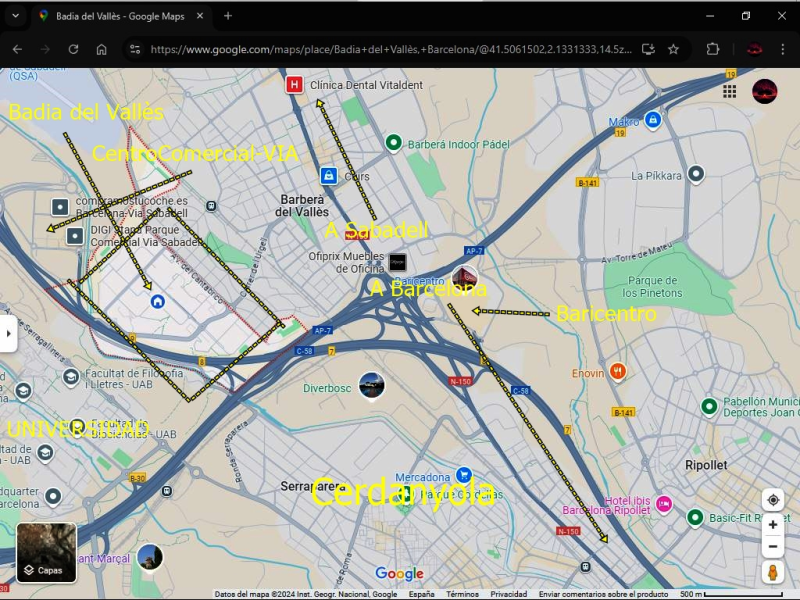Click Enviar comentarios sobre el producto
The image size is (800, 600).
tap(604, 594)
